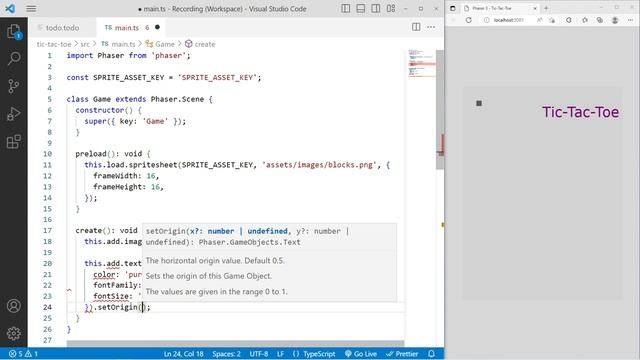The image size is (640, 360).
Task: Click the frameWidth property on line 12
Action: click(x=116, y=176)
